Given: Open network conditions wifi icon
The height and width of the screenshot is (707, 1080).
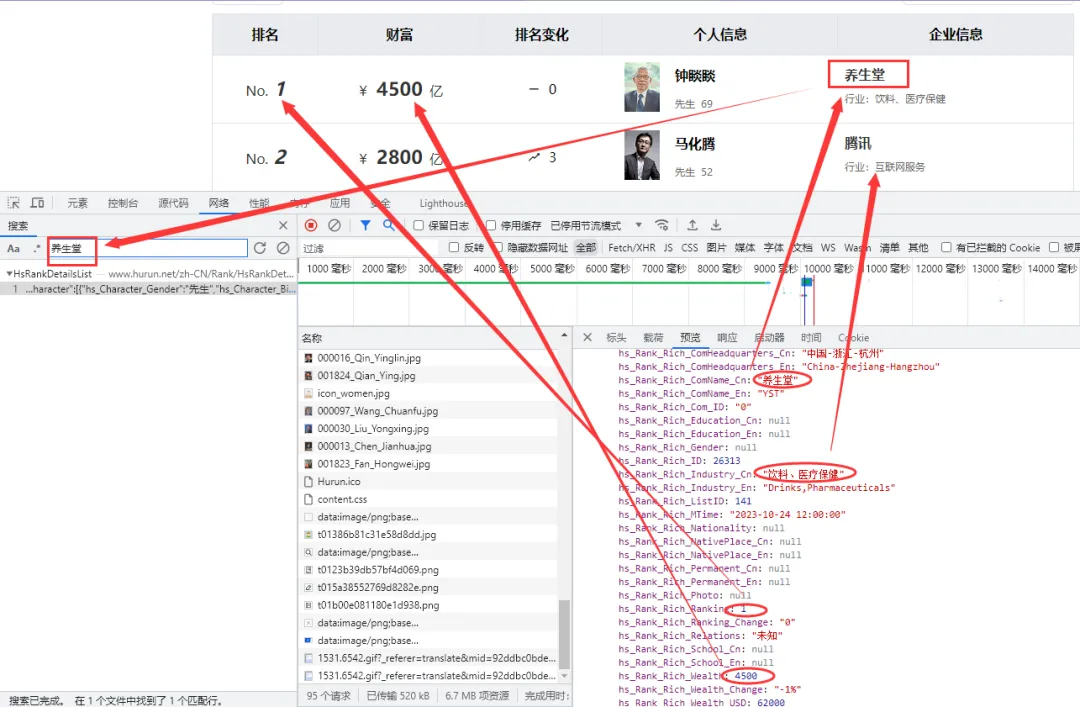Looking at the screenshot, I should 662,225.
